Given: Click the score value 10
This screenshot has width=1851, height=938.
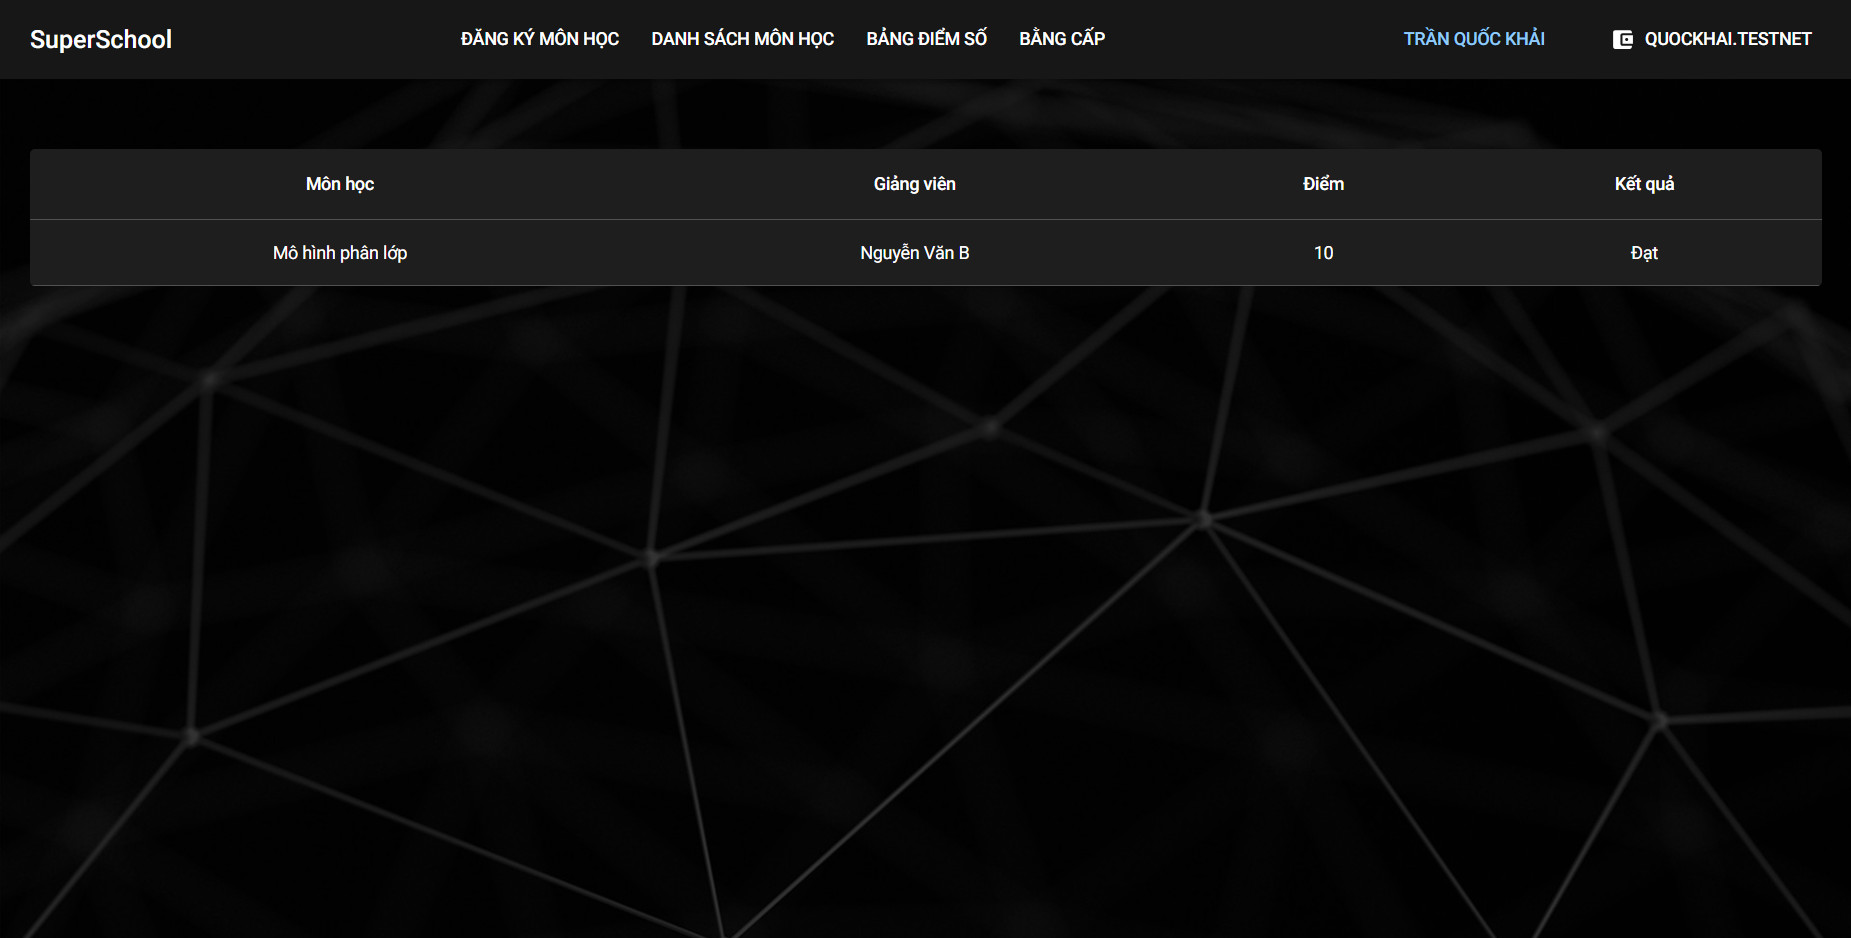Looking at the screenshot, I should point(1323,253).
